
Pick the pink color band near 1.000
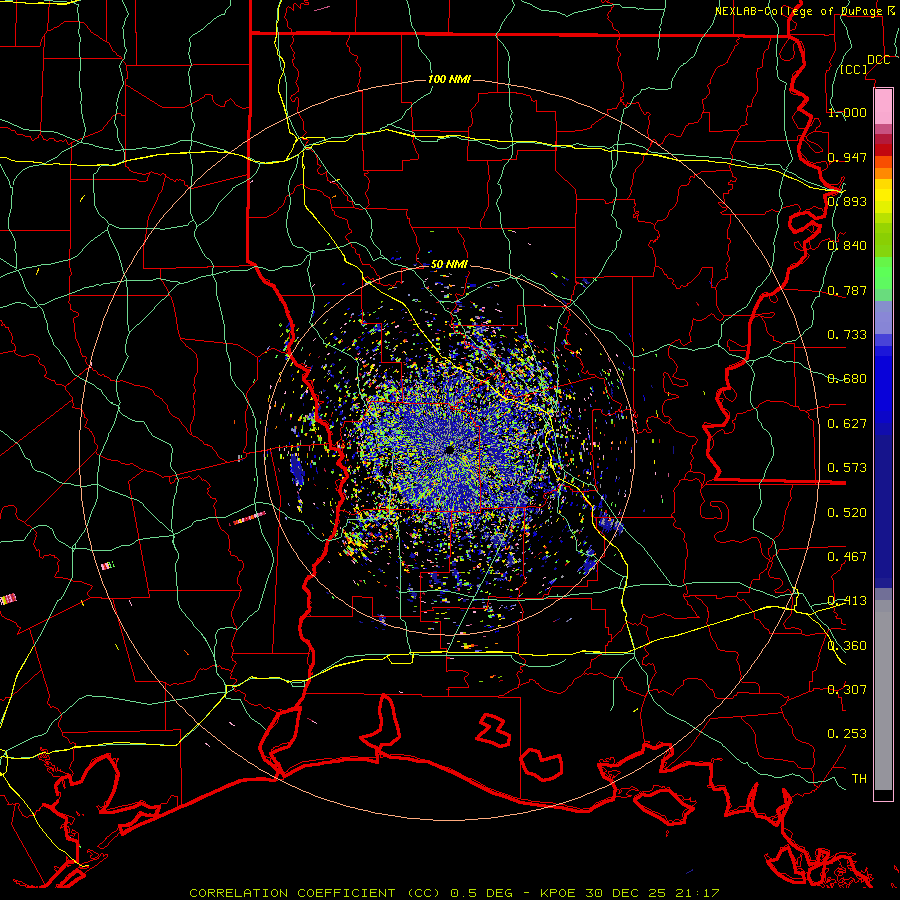(x=883, y=106)
